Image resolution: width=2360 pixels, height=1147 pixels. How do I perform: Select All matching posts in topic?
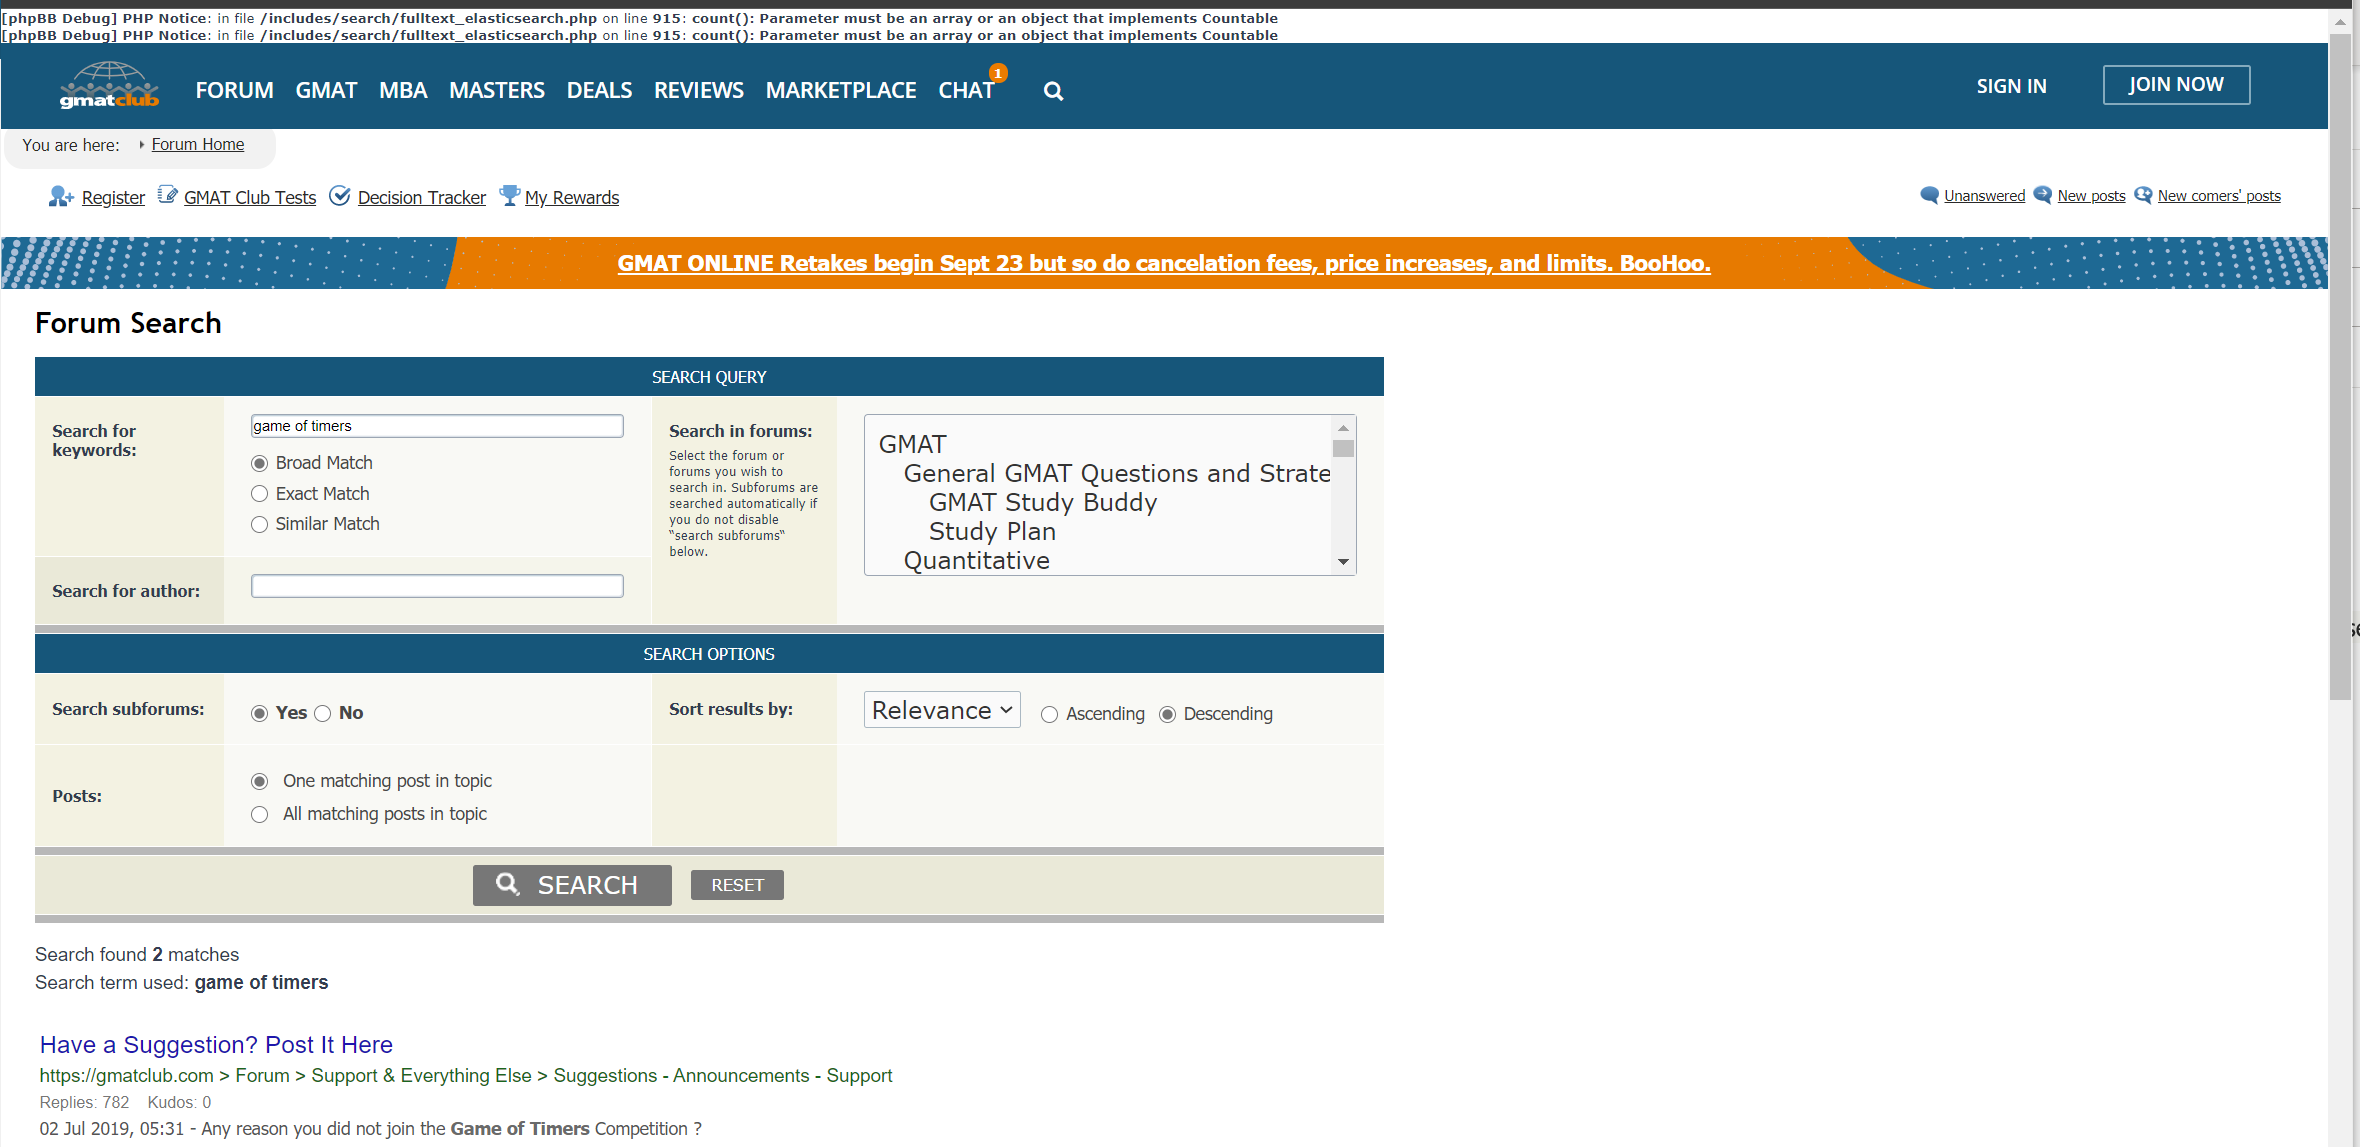pos(260,813)
